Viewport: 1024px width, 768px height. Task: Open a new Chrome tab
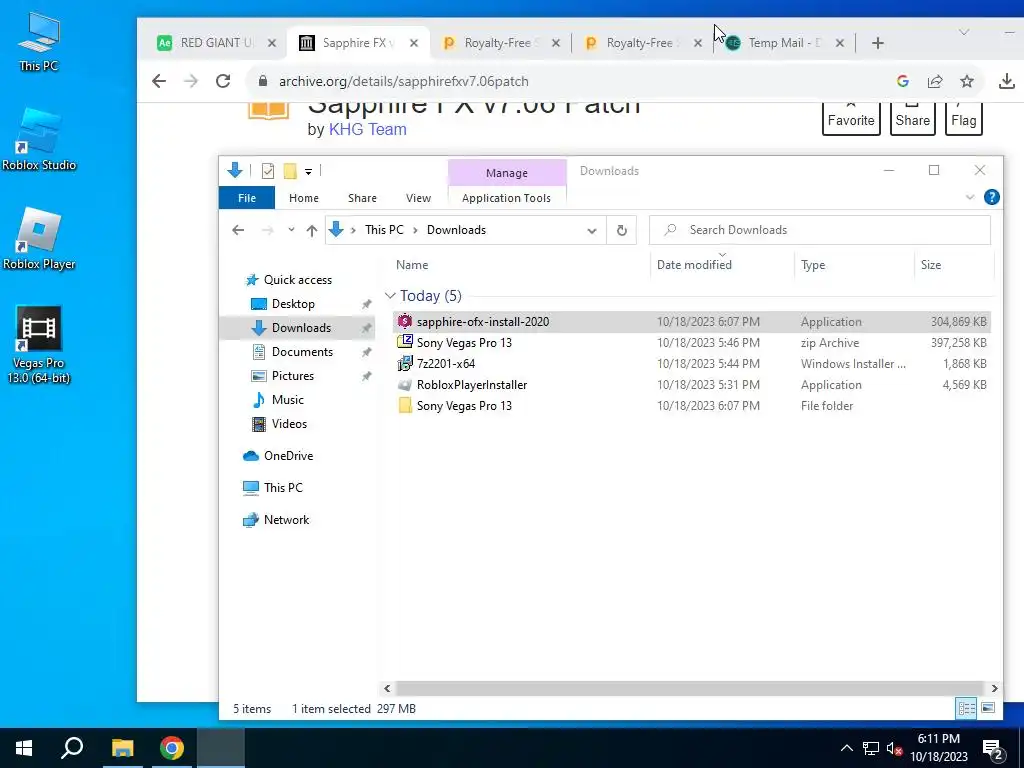(x=878, y=43)
